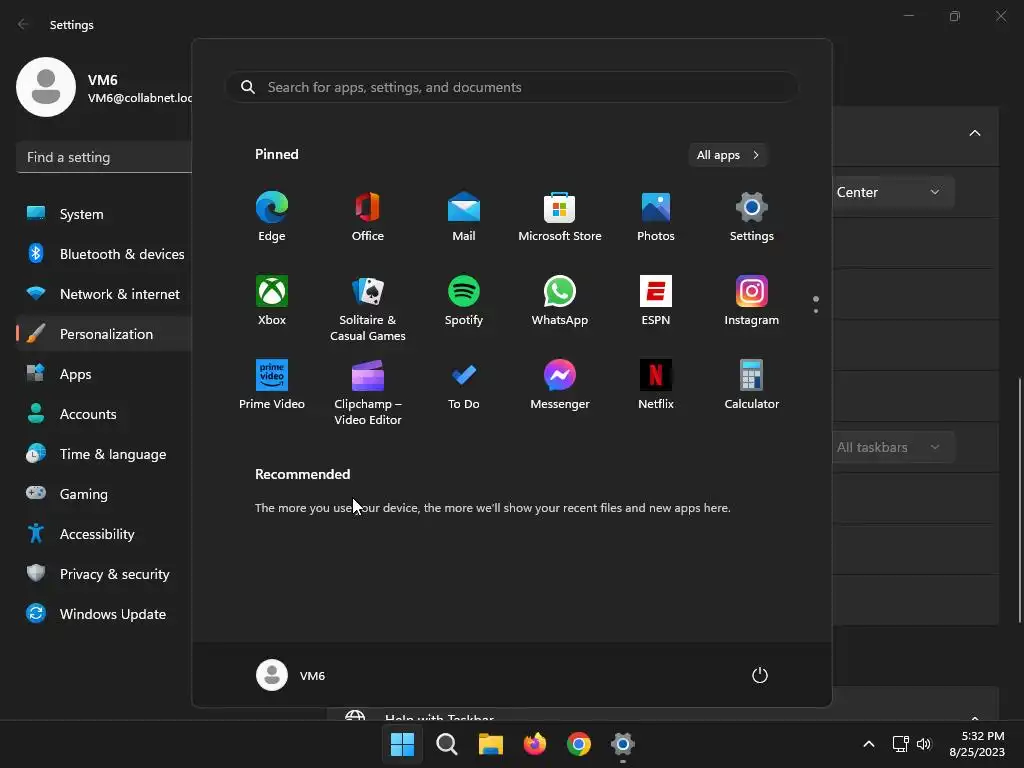Open File Explorer from taskbar
Image resolution: width=1024 pixels, height=768 pixels.
490,744
